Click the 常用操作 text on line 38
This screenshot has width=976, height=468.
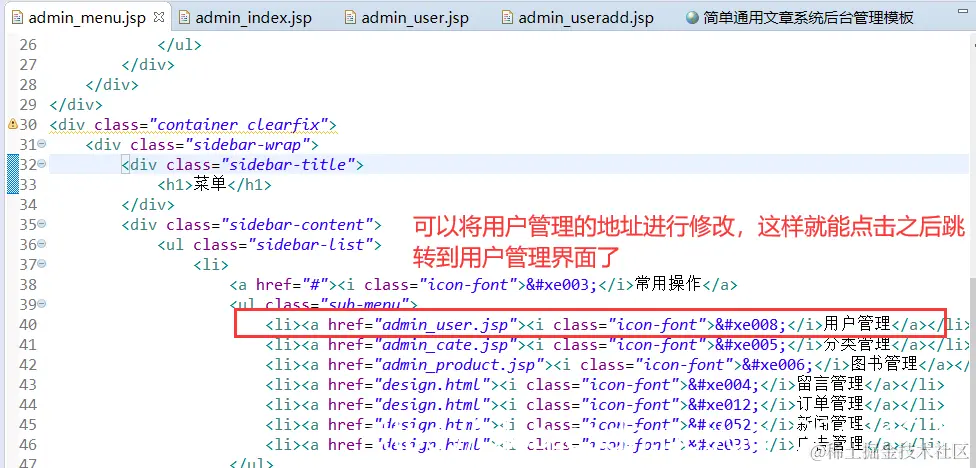(668, 284)
